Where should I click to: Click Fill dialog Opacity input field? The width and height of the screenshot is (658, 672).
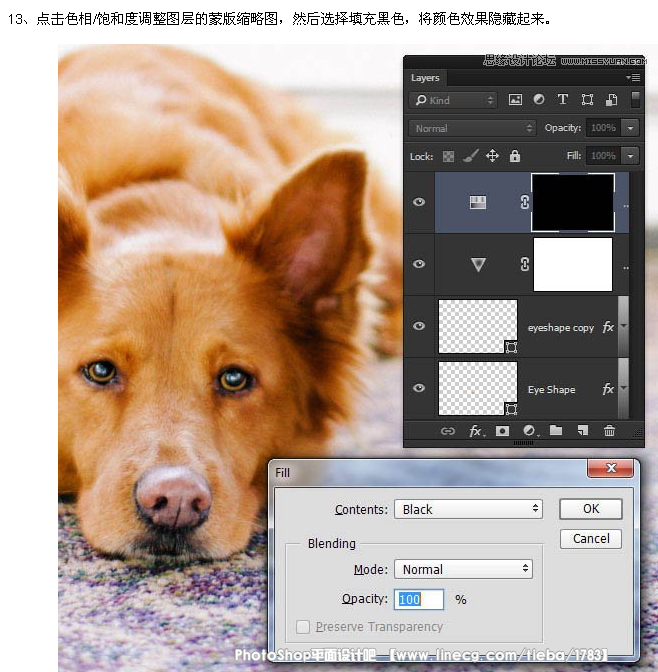click(419, 599)
